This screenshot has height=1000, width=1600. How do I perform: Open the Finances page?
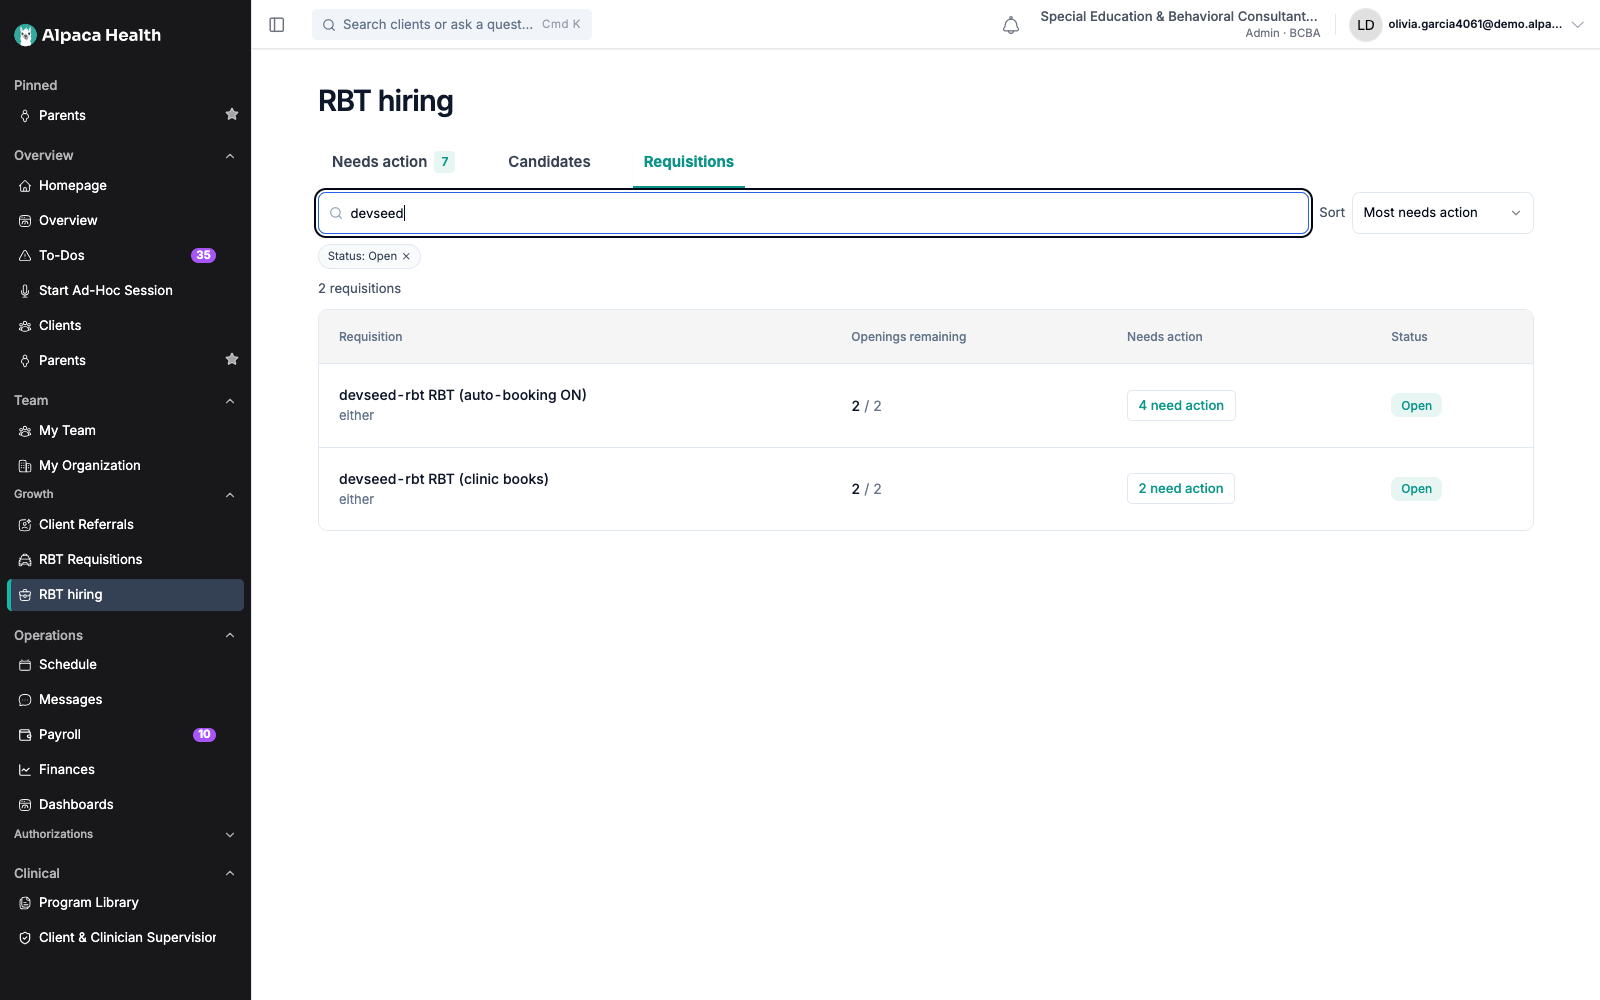[125, 770]
